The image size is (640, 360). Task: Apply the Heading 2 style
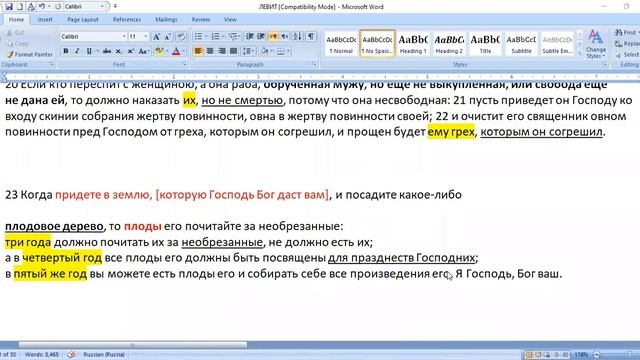tap(449, 44)
